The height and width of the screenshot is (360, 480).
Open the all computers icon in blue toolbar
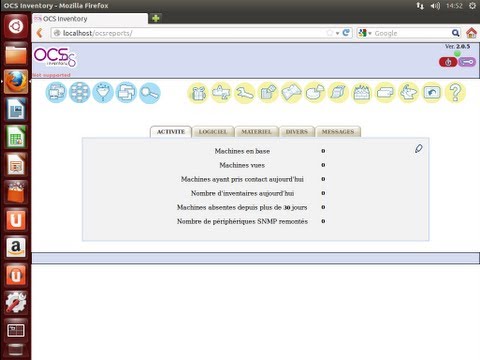56,92
